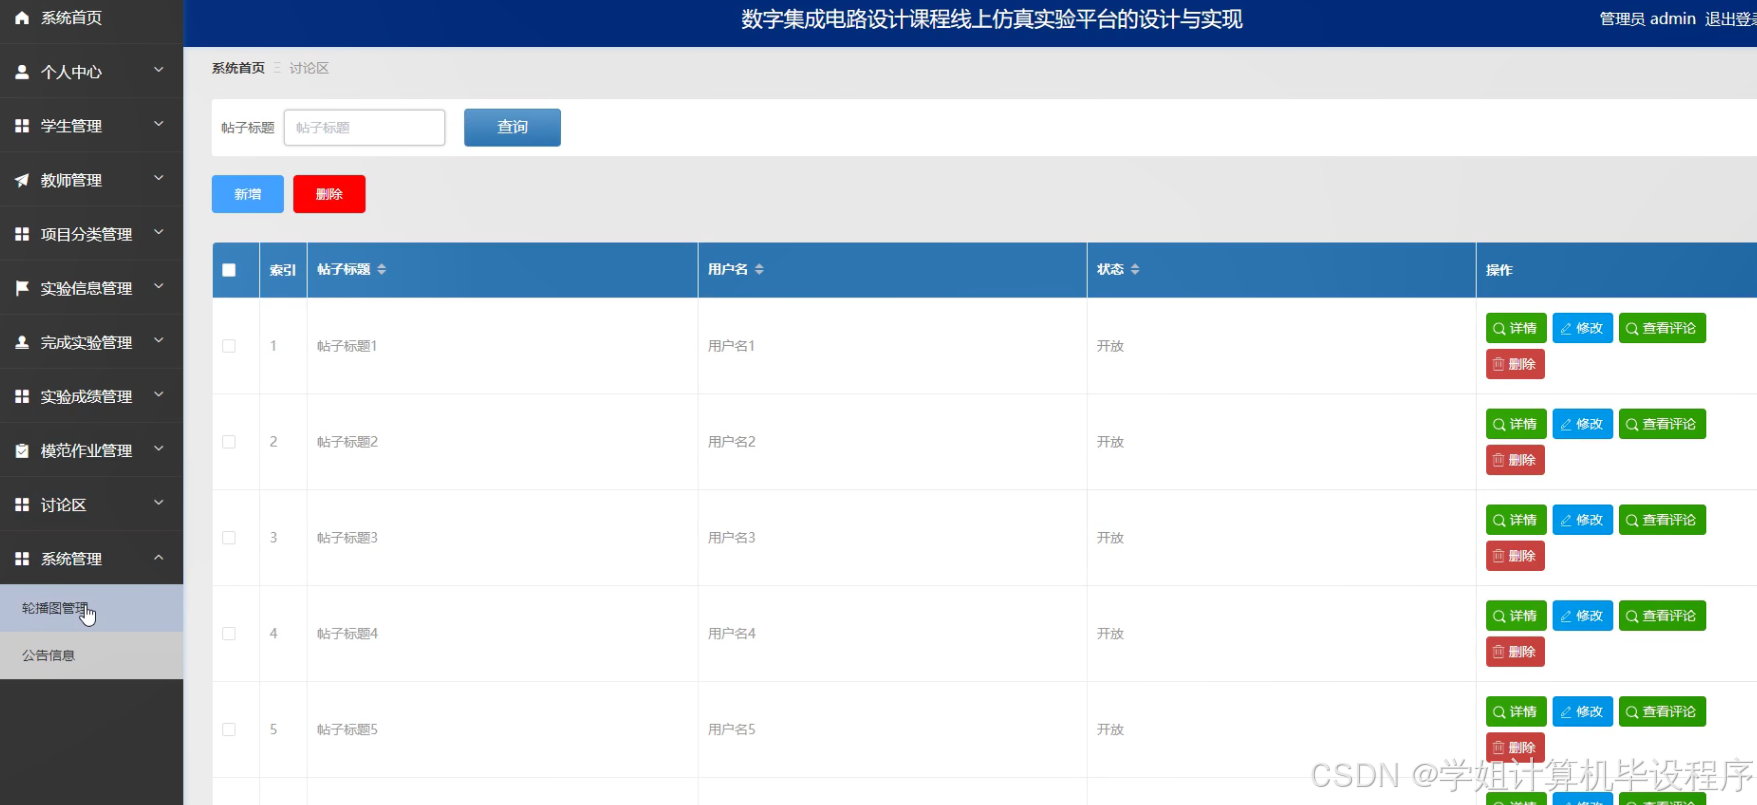Open 详情 for 帖子标题2 row

[1516, 424]
